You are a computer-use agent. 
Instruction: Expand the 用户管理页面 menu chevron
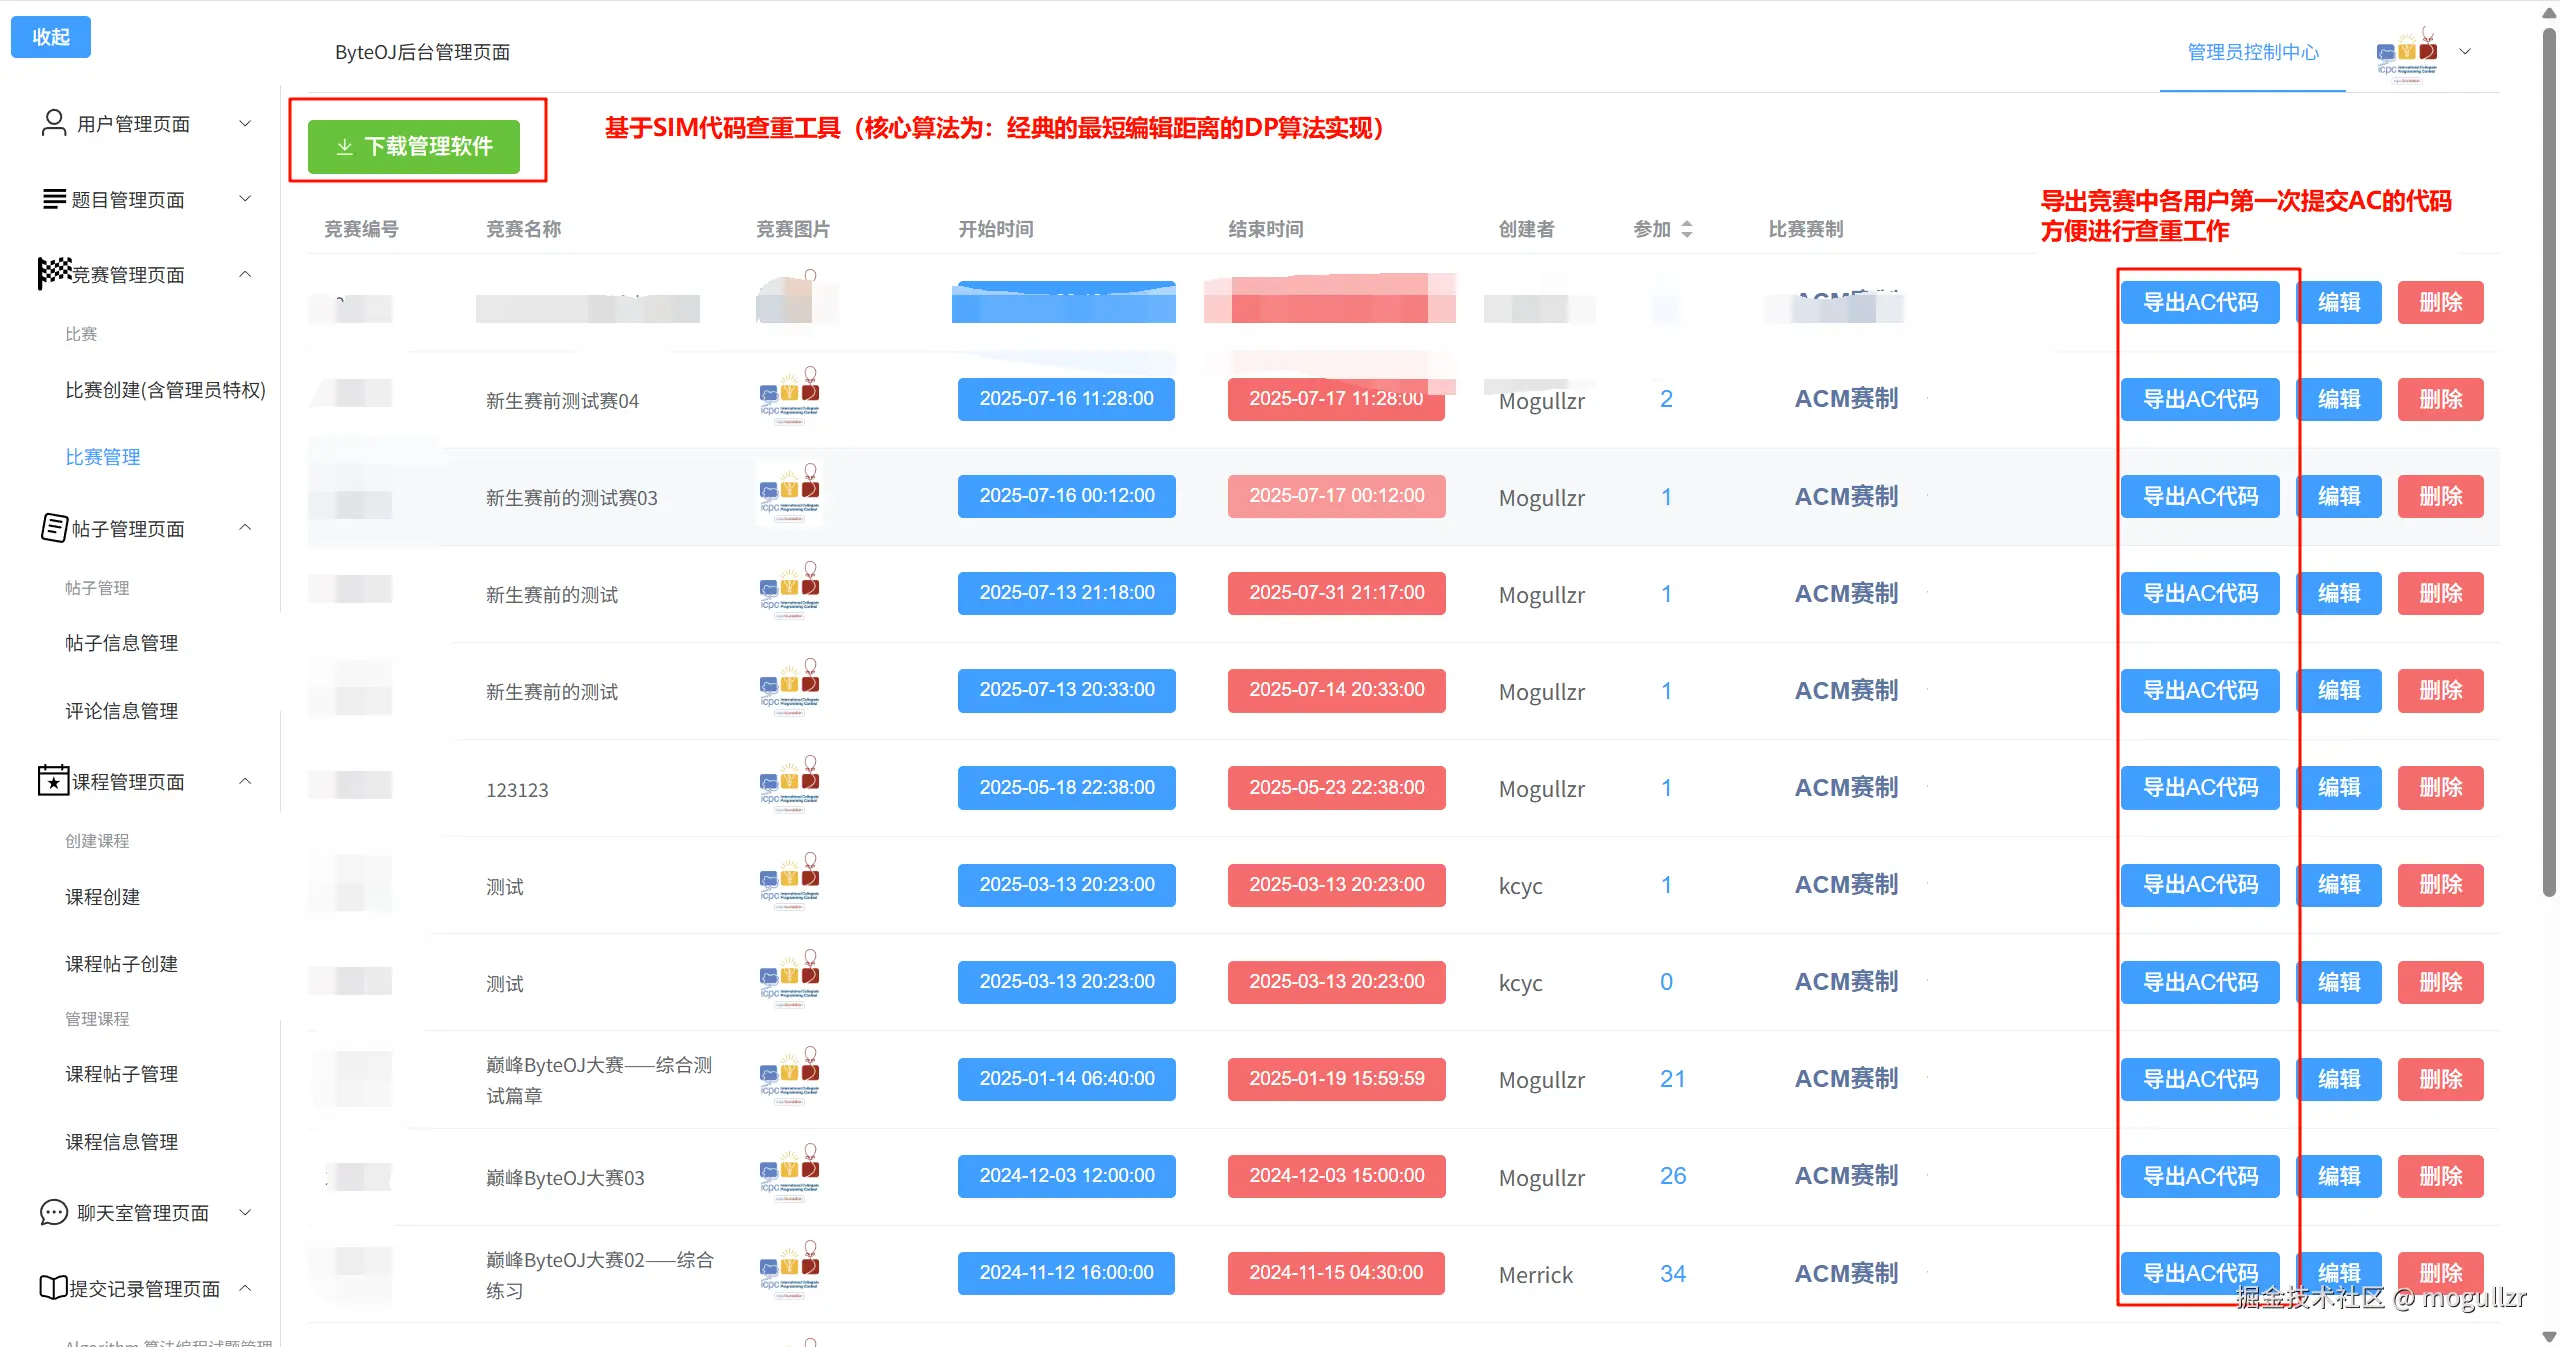(x=245, y=123)
